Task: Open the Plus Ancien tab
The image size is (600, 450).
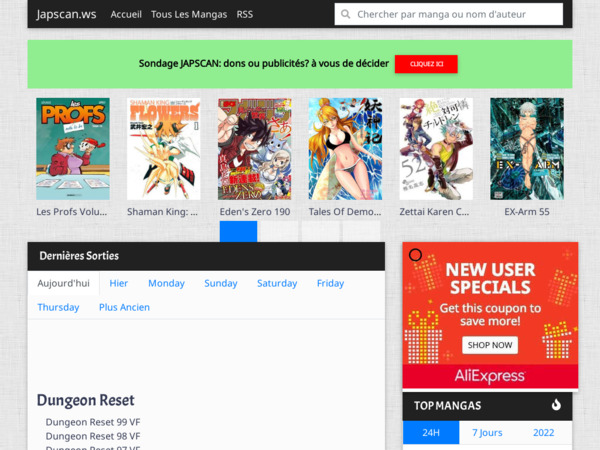Action: pos(124,307)
